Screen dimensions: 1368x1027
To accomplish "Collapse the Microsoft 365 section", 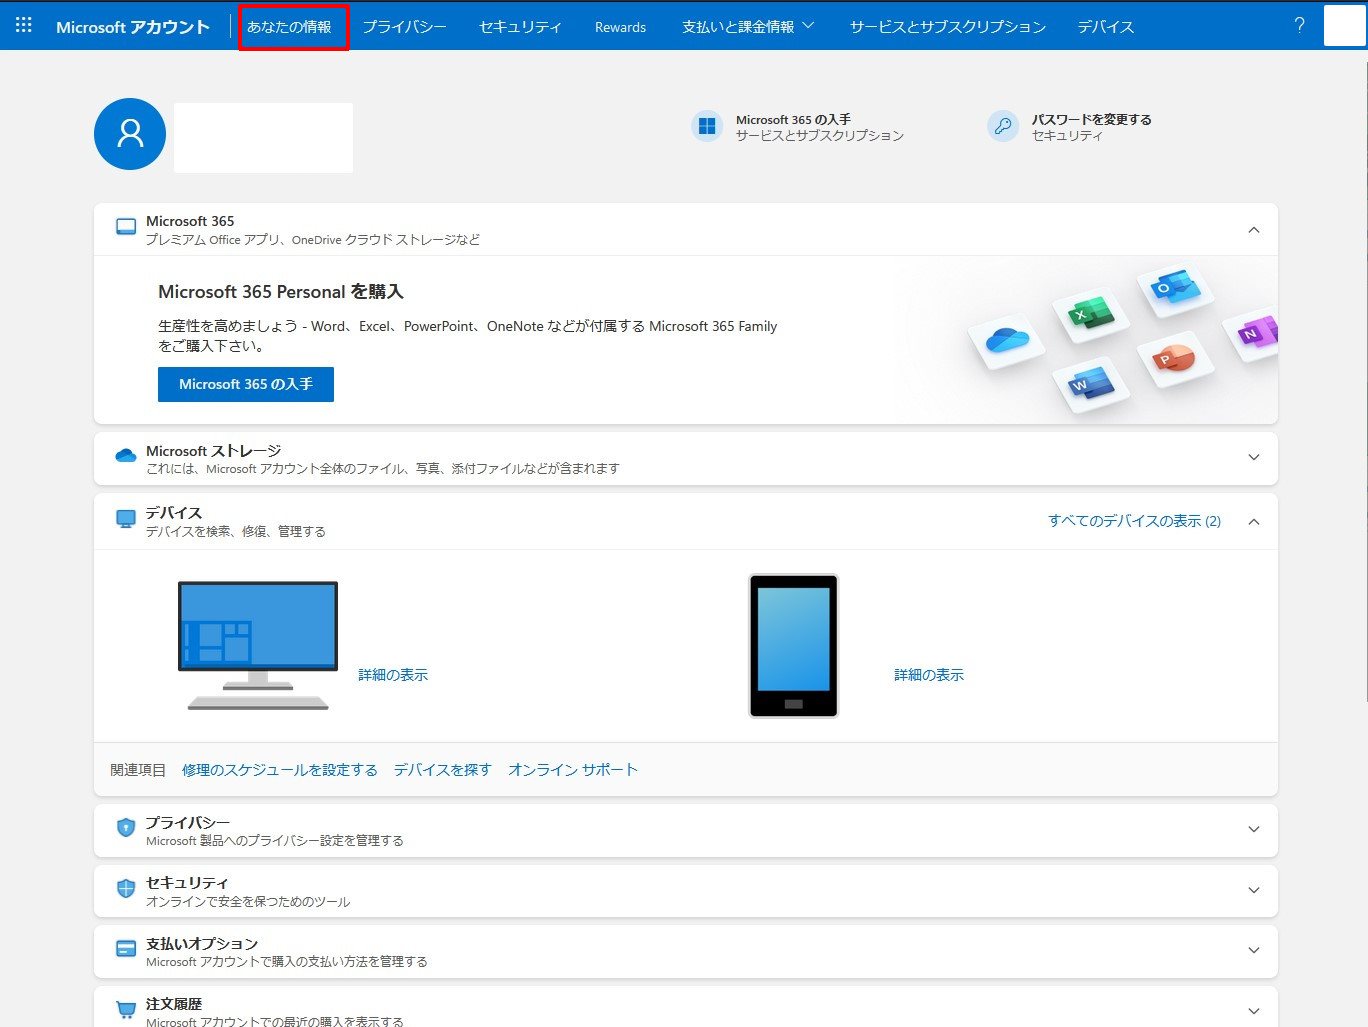I will pyautogui.click(x=1253, y=230).
